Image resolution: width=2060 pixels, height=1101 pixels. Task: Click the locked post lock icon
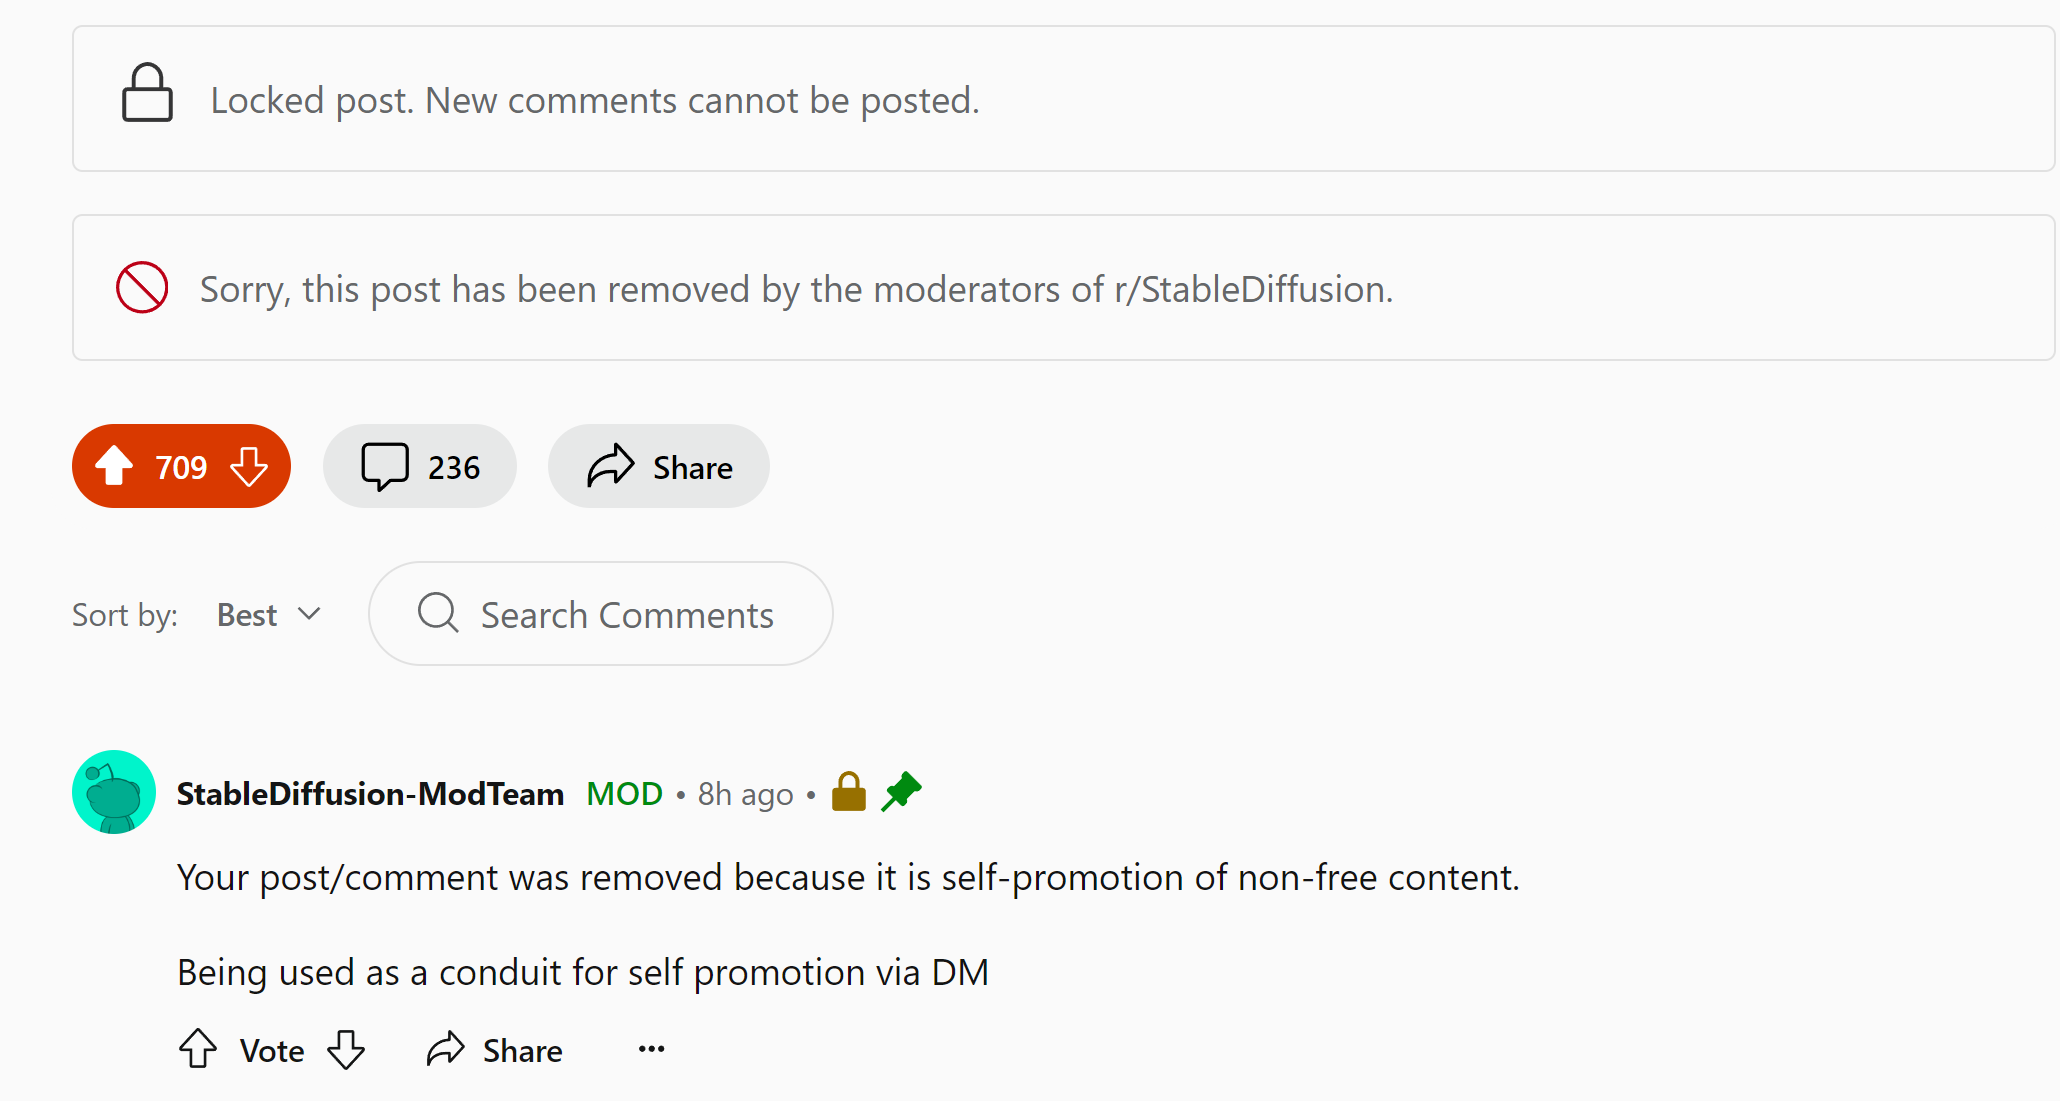[147, 93]
